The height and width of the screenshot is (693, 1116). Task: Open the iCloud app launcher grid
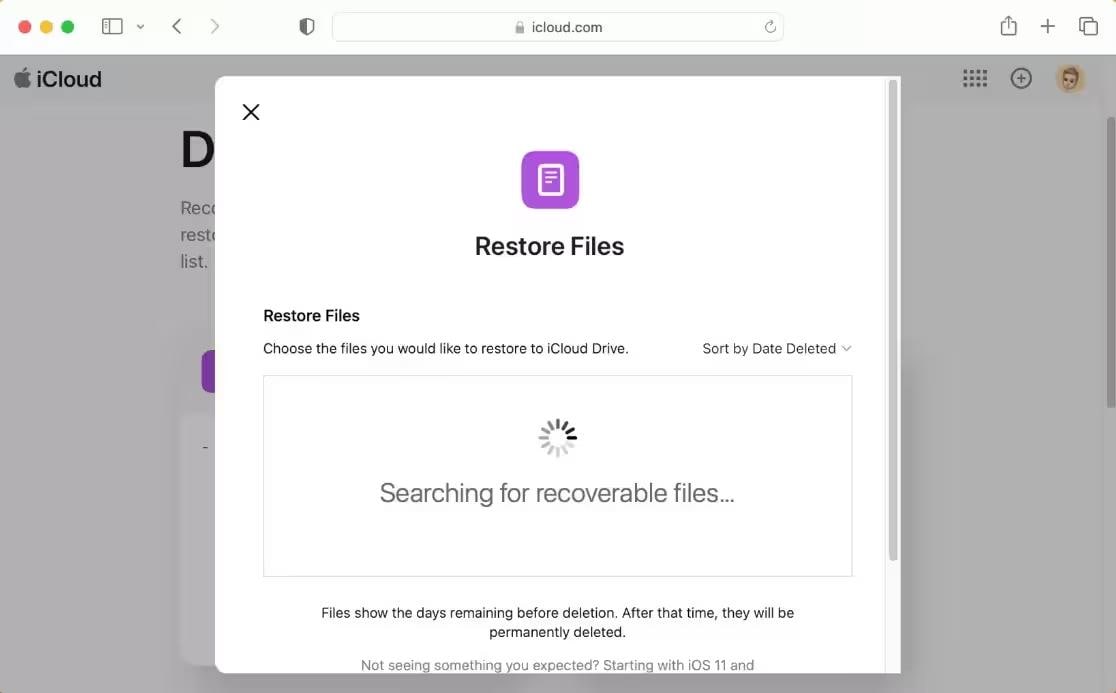coord(975,79)
